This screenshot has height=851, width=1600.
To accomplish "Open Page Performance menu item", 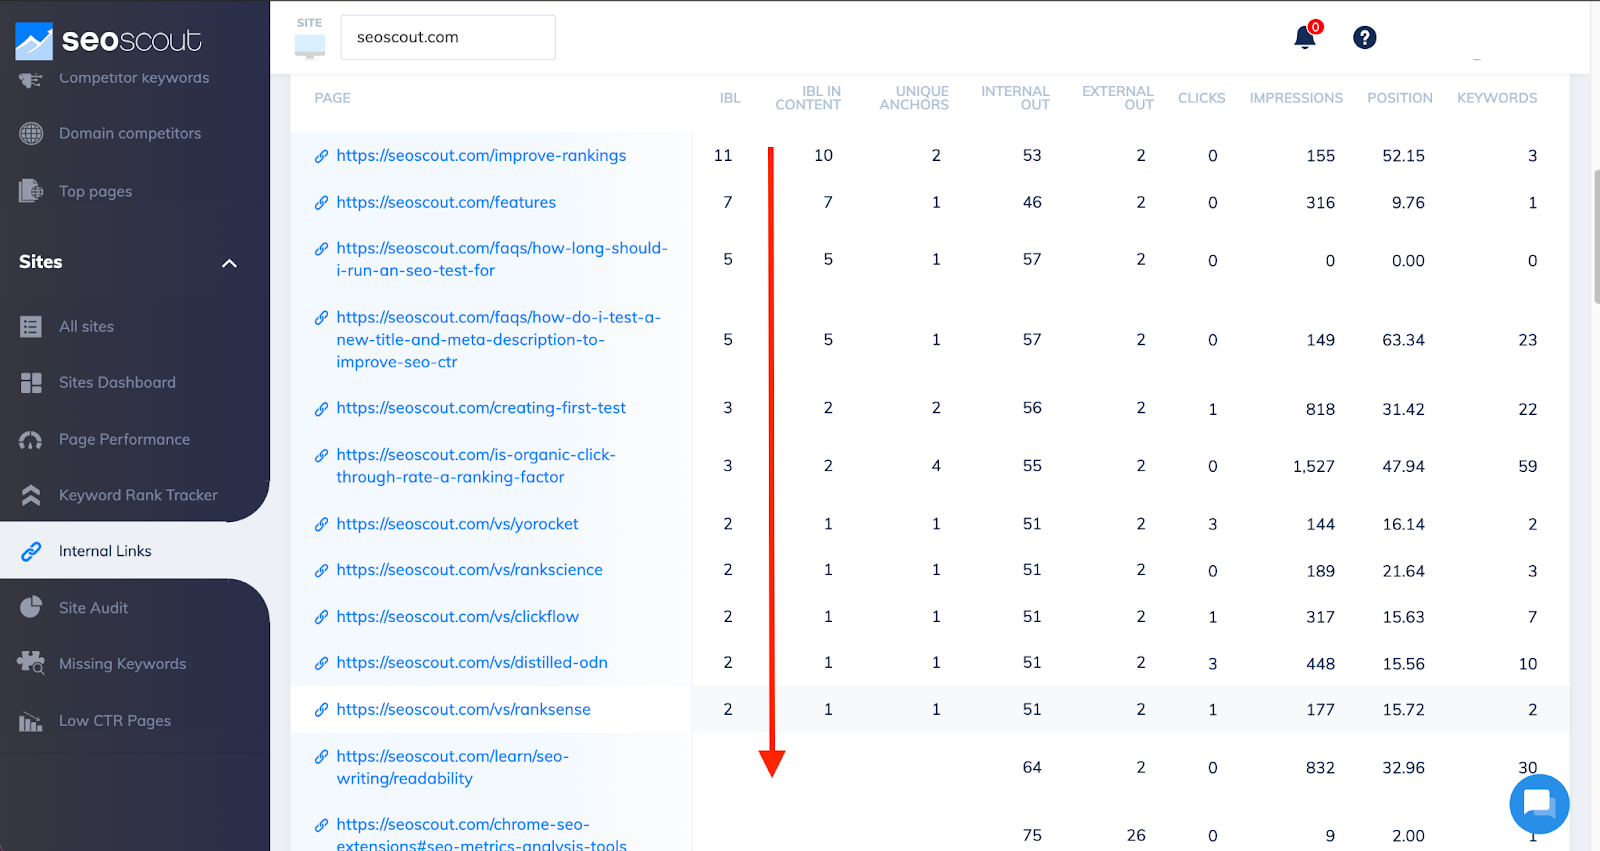I will (x=124, y=439).
